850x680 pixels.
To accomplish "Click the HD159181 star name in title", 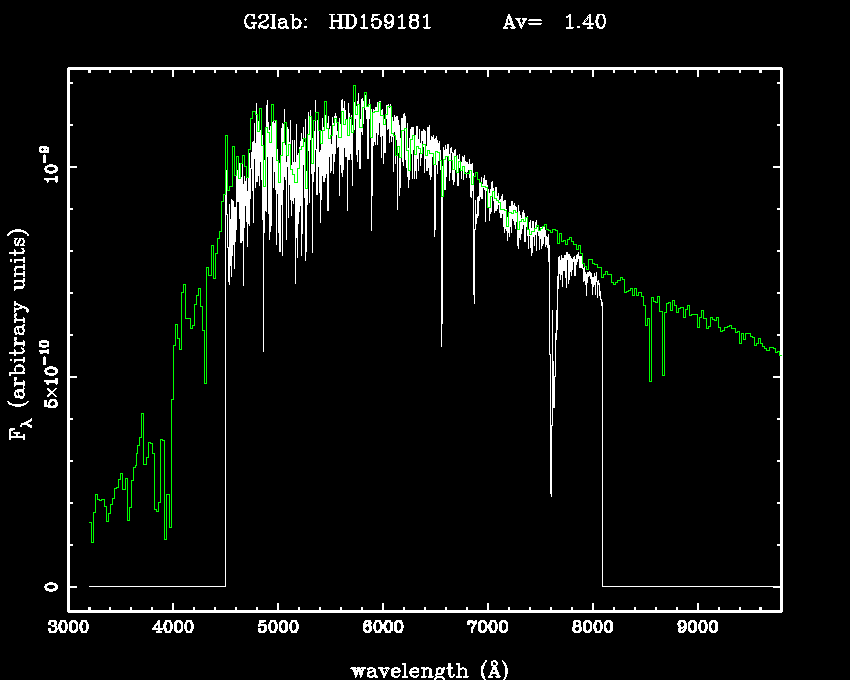I will pos(379,23).
